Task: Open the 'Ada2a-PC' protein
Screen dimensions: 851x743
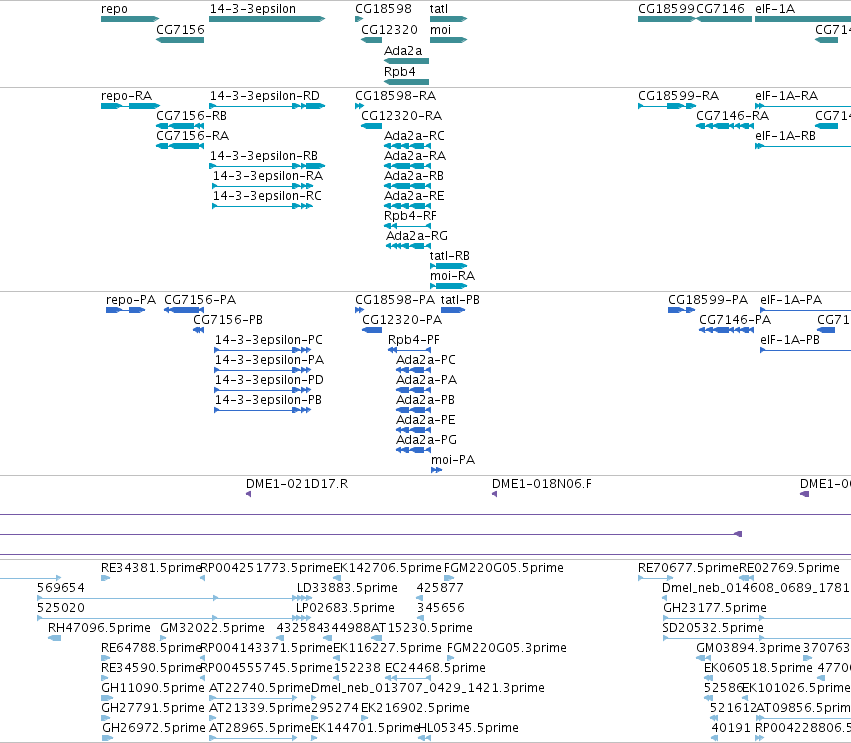Action: (x=426, y=360)
